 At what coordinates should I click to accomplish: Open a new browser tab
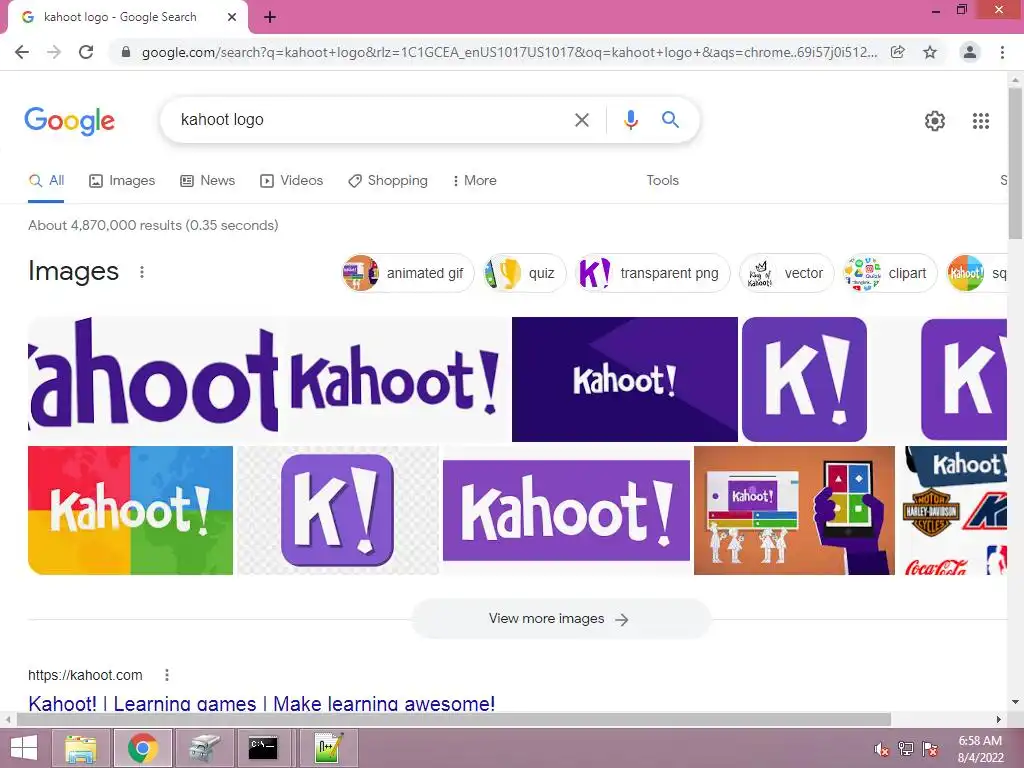tap(270, 17)
